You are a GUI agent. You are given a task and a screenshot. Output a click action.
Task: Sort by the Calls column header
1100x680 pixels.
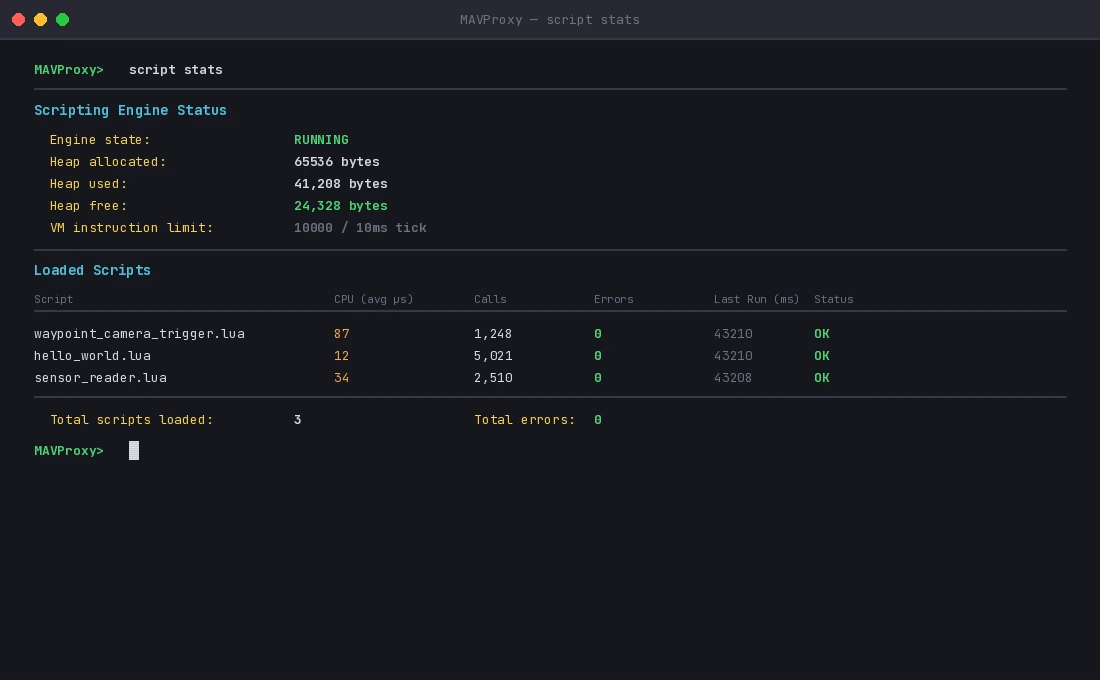coord(489,299)
